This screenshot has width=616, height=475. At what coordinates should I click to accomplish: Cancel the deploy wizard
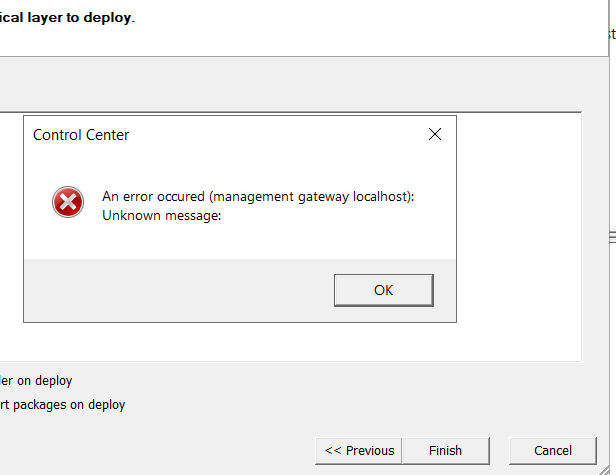553,451
